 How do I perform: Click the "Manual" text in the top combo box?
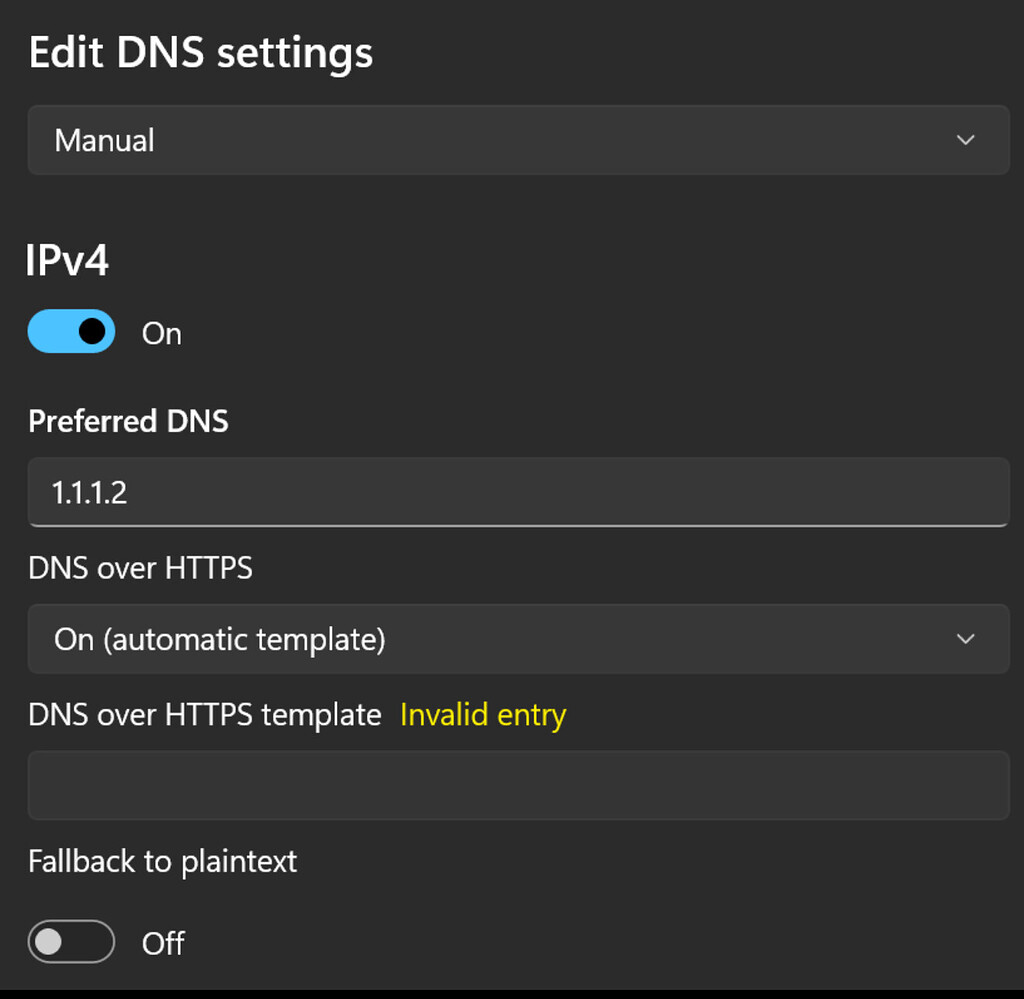(104, 140)
